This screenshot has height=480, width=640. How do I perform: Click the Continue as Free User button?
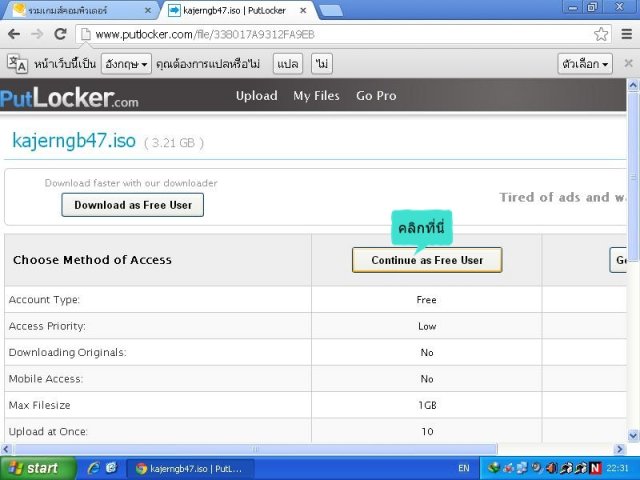coord(427,260)
